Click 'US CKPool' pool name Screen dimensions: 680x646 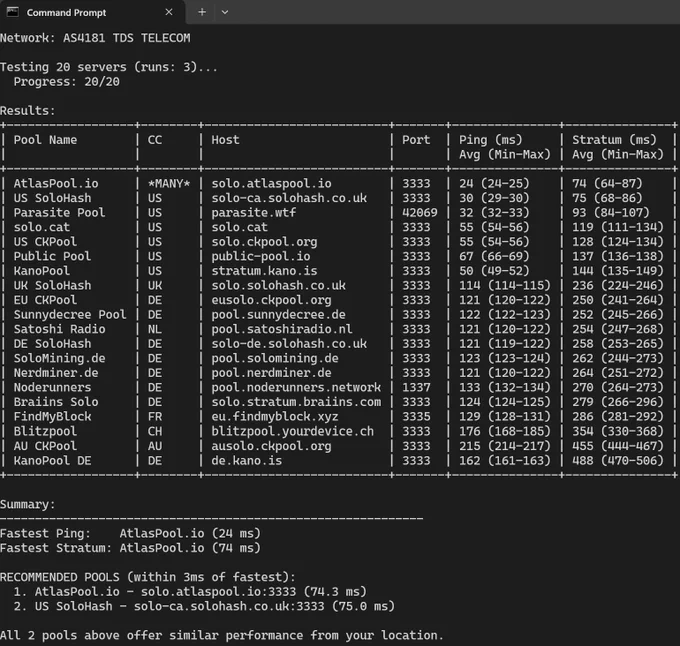pyautogui.click(x=45, y=242)
